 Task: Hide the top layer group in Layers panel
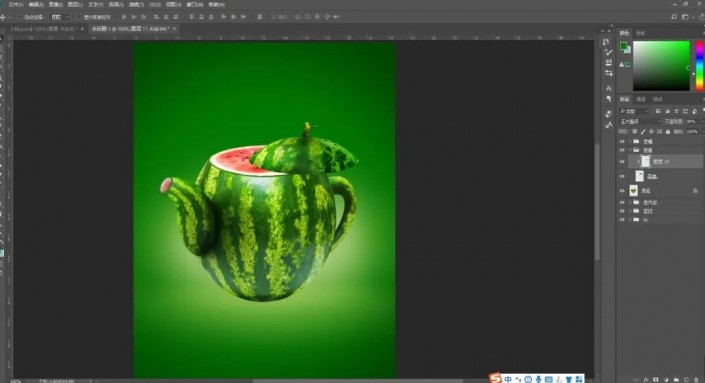(x=622, y=141)
